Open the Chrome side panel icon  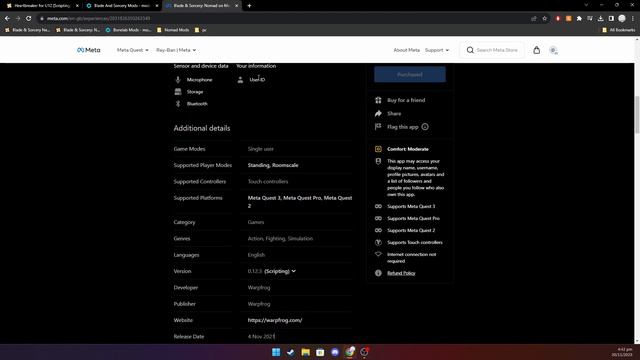(x=611, y=18)
